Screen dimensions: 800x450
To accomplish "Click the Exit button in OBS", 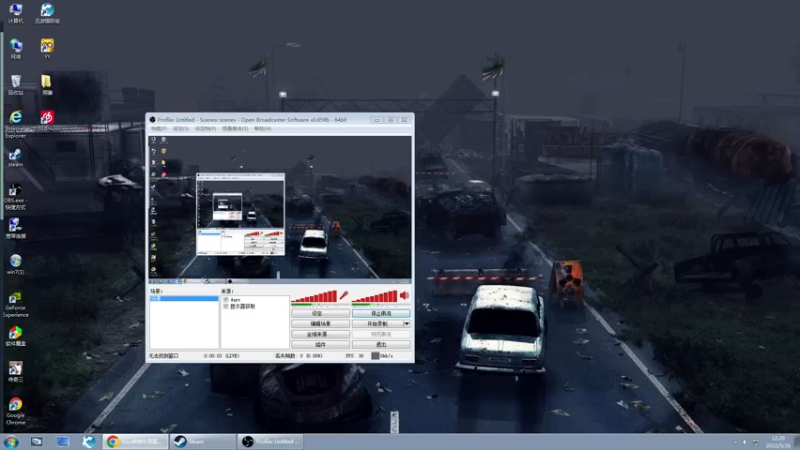I will point(381,345).
